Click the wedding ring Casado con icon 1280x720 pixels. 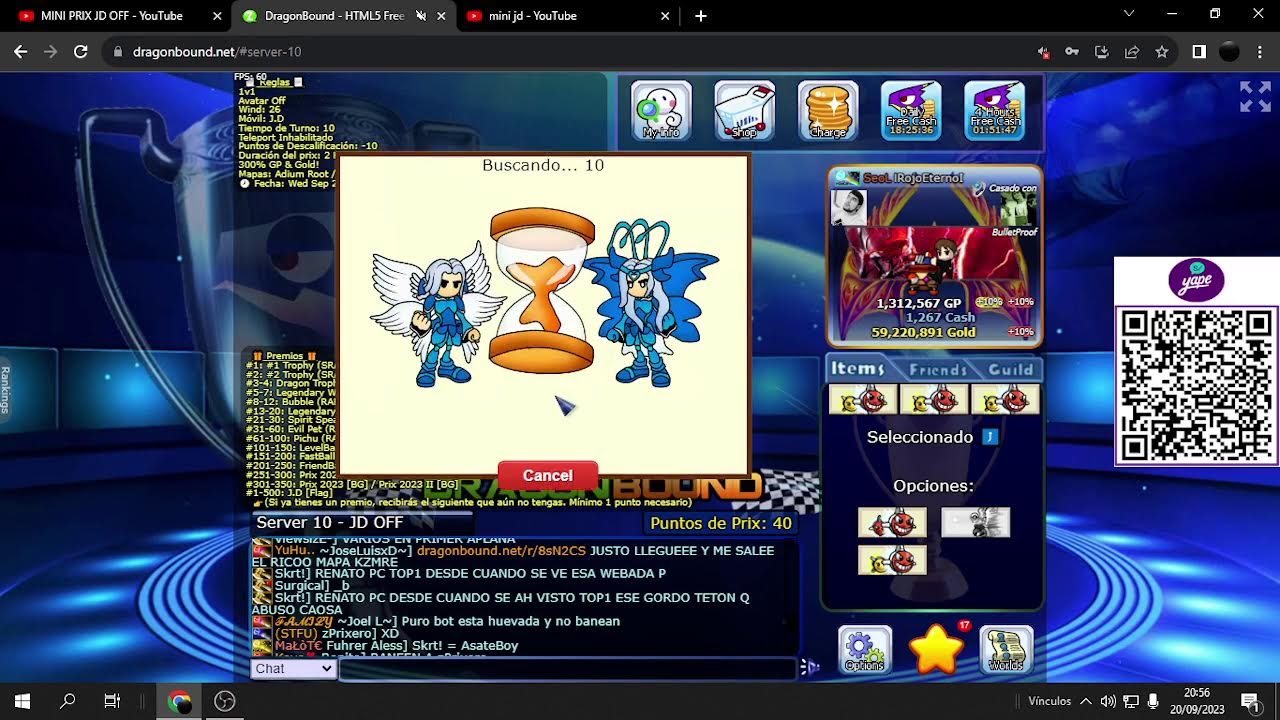980,188
